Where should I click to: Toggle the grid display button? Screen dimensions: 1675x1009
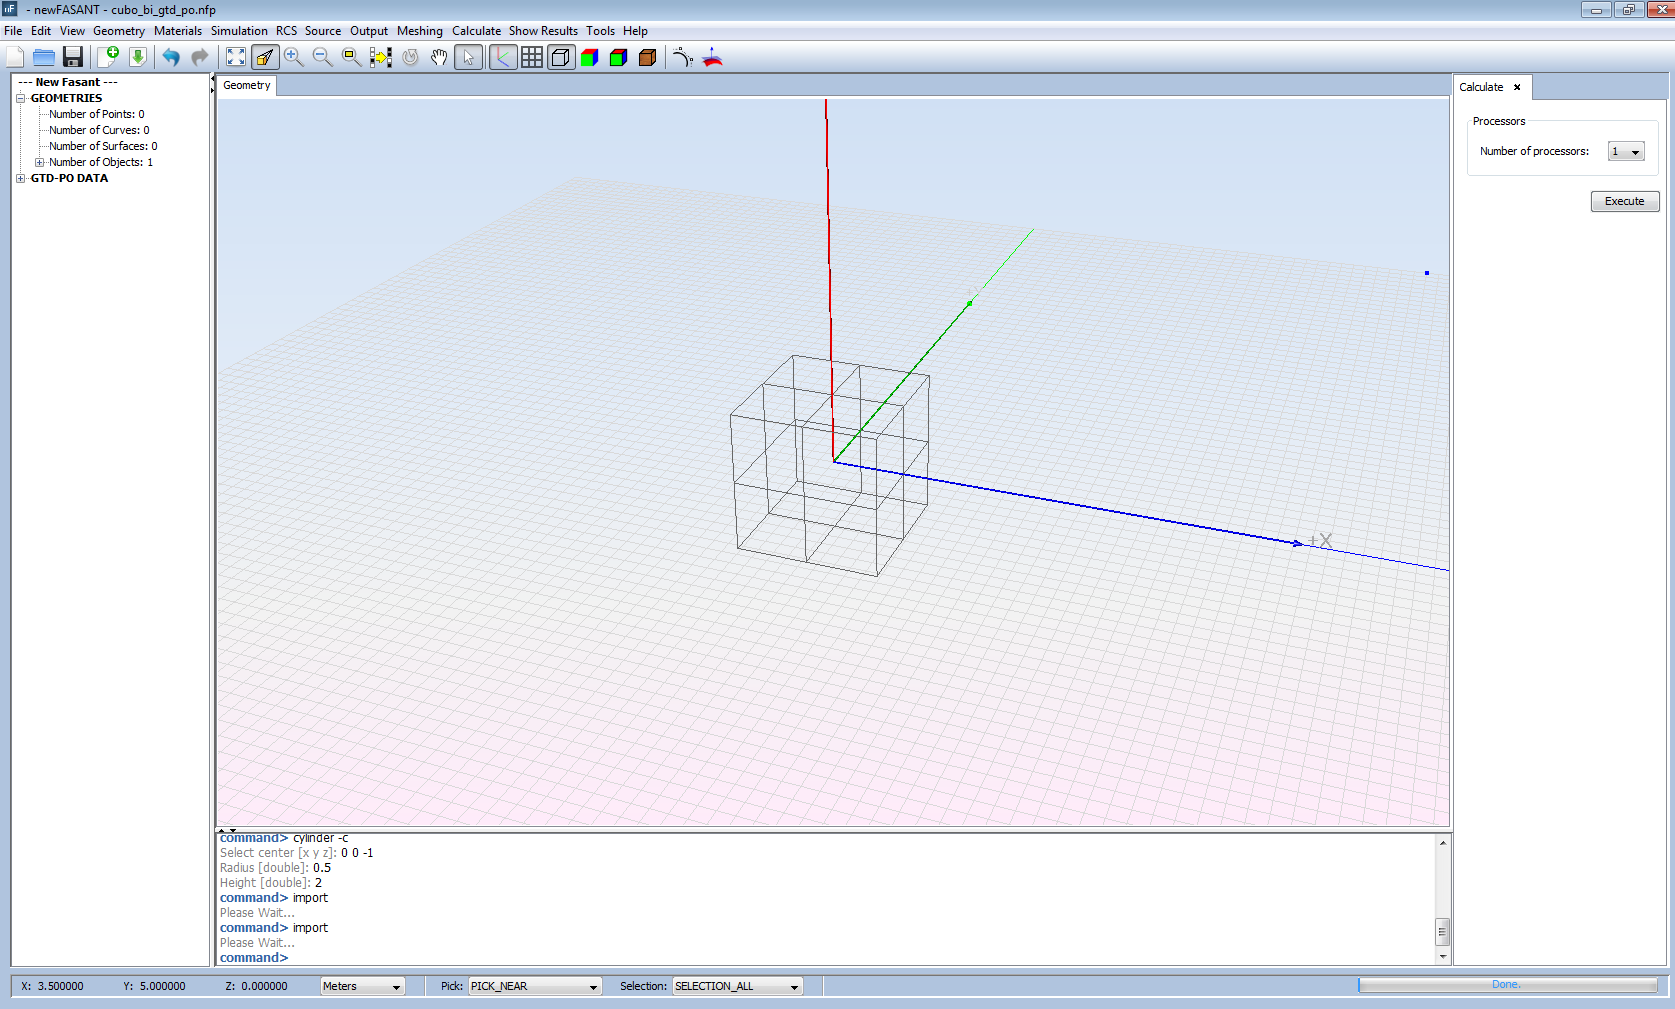pyautogui.click(x=532, y=57)
